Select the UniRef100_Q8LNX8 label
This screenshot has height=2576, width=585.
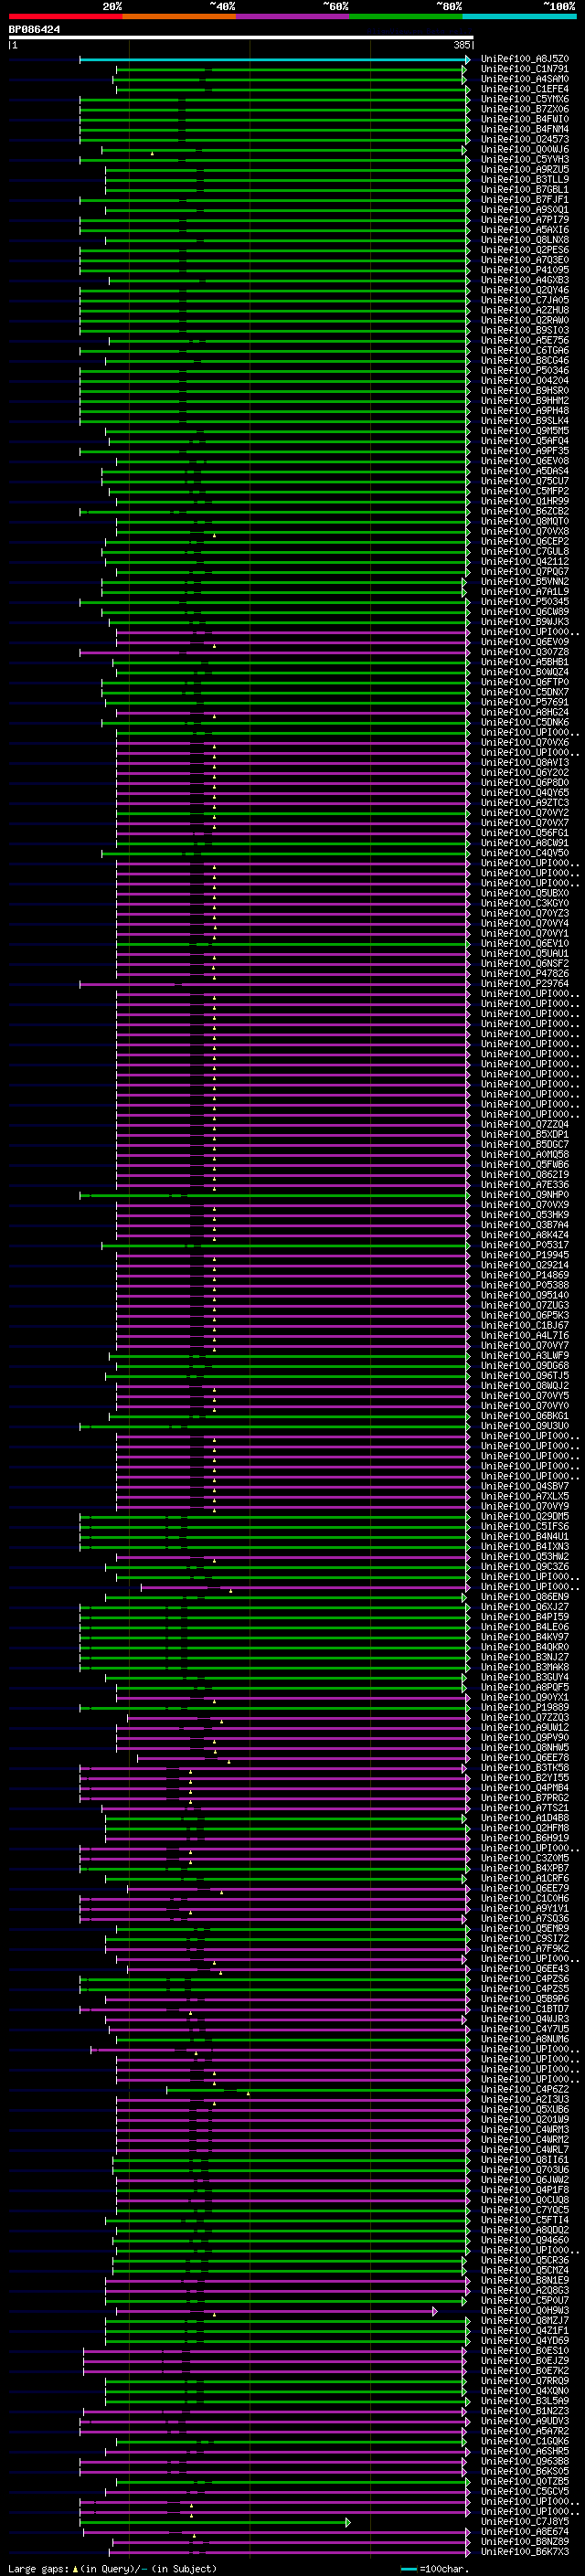click(525, 240)
